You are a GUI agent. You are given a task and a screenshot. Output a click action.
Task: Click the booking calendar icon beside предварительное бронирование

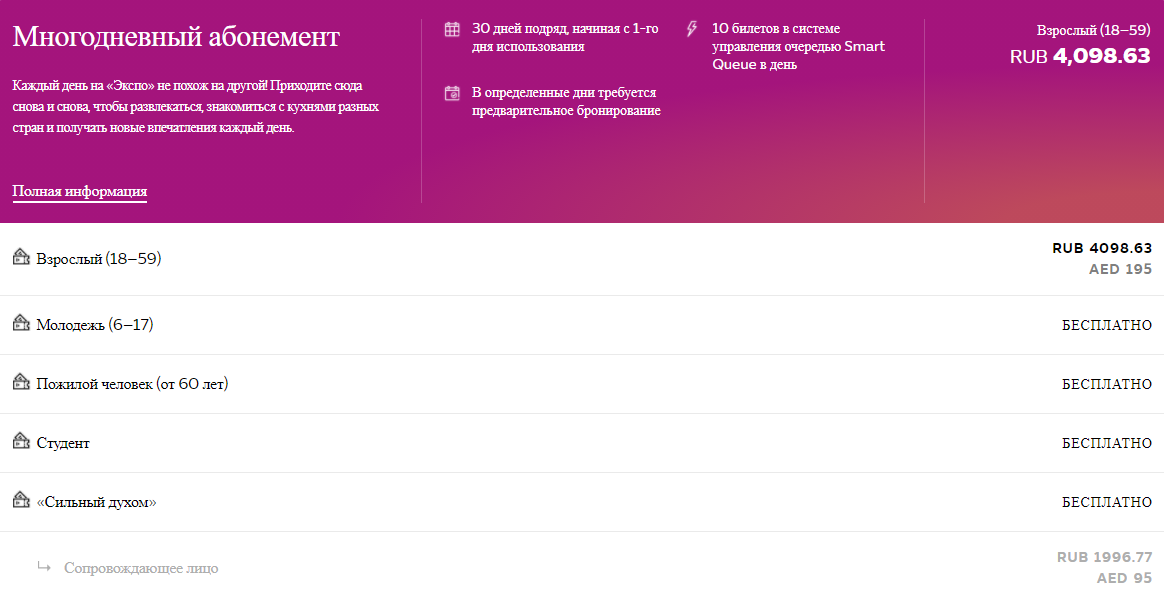pyautogui.click(x=452, y=93)
